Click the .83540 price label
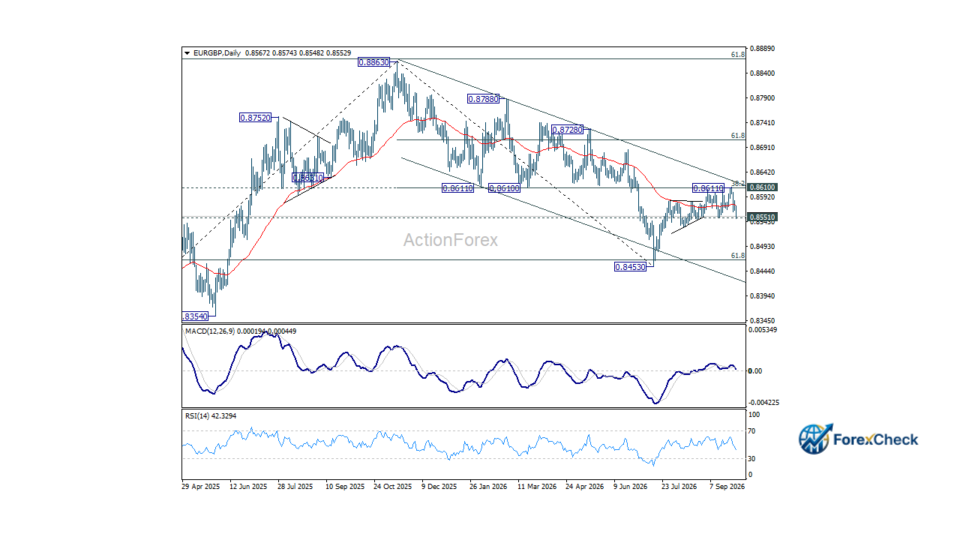Image resolution: width=960 pixels, height=540 pixels. pos(195,317)
